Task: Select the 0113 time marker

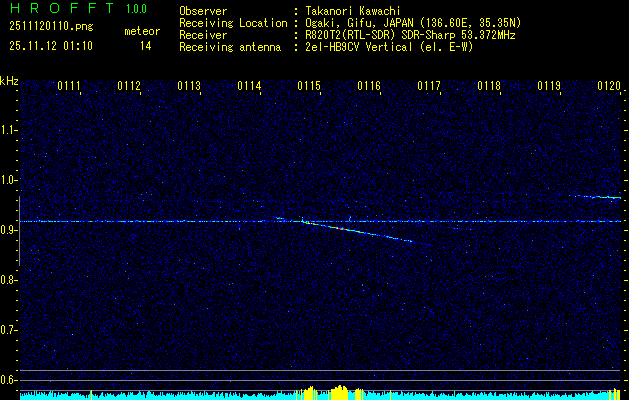Action: coord(189,86)
